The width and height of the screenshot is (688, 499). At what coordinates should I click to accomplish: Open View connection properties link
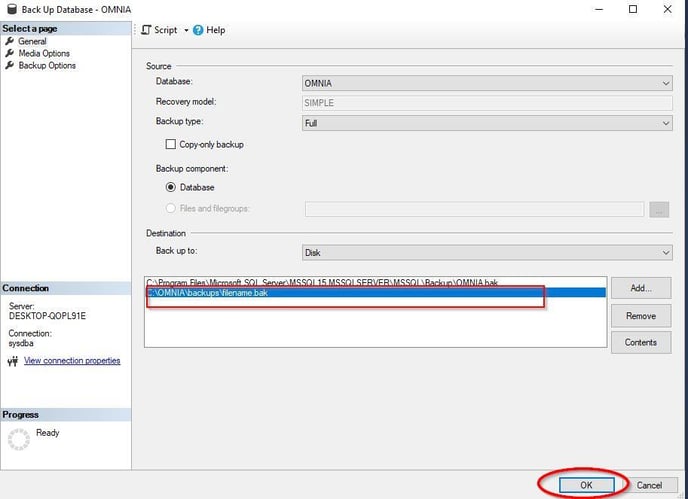click(x=72, y=361)
